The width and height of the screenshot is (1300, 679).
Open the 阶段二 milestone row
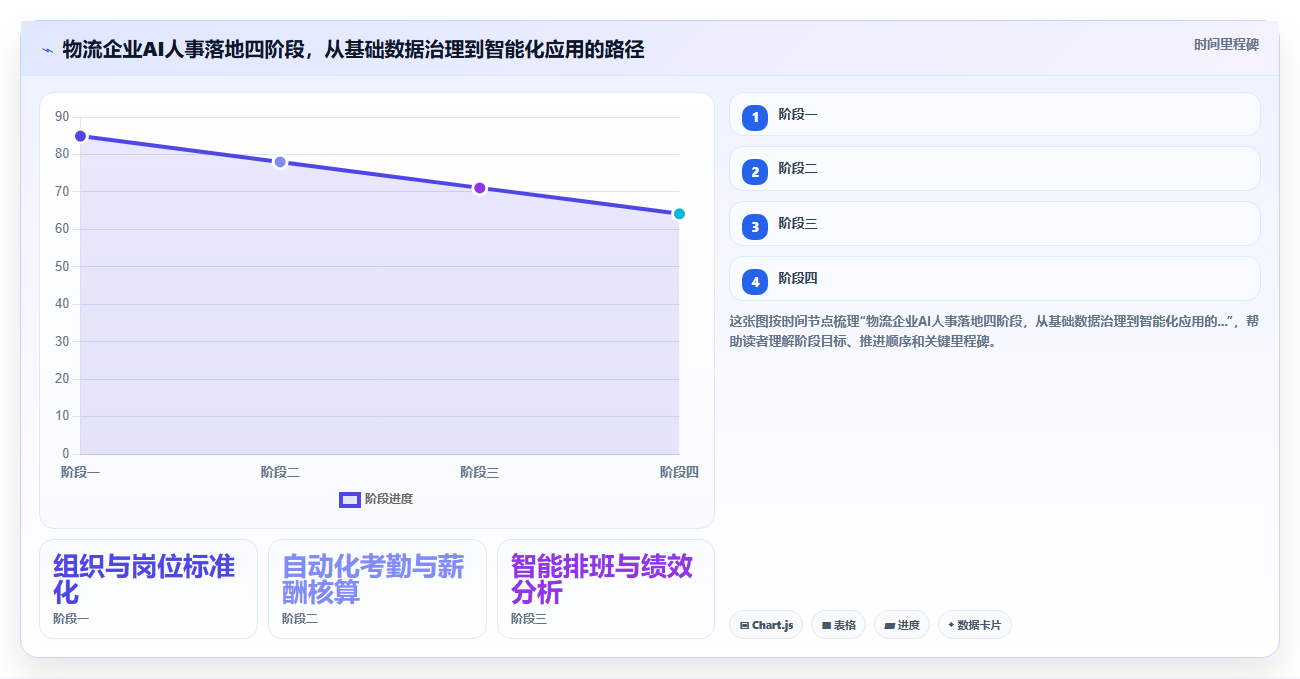995,169
